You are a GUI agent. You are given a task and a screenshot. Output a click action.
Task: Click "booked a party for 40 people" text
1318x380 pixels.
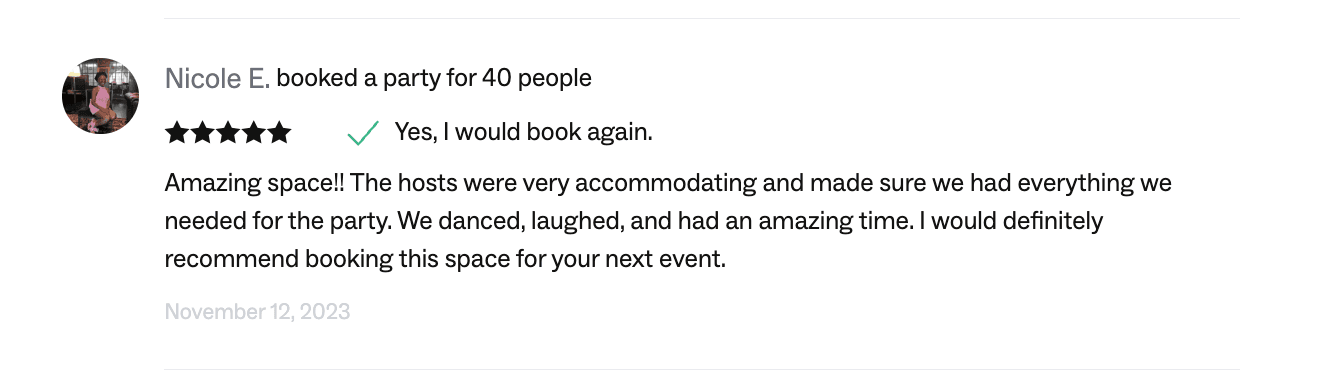coord(434,78)
